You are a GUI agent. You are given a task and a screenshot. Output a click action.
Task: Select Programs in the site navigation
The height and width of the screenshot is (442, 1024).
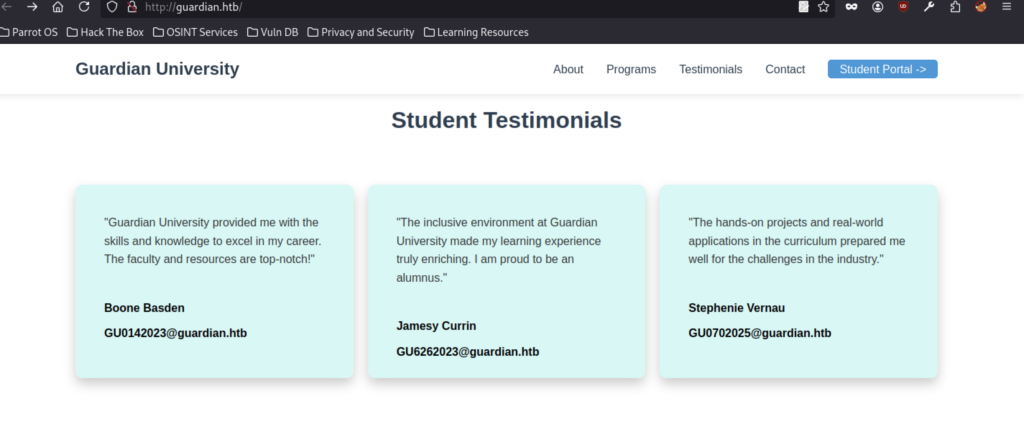pos(631,69)
